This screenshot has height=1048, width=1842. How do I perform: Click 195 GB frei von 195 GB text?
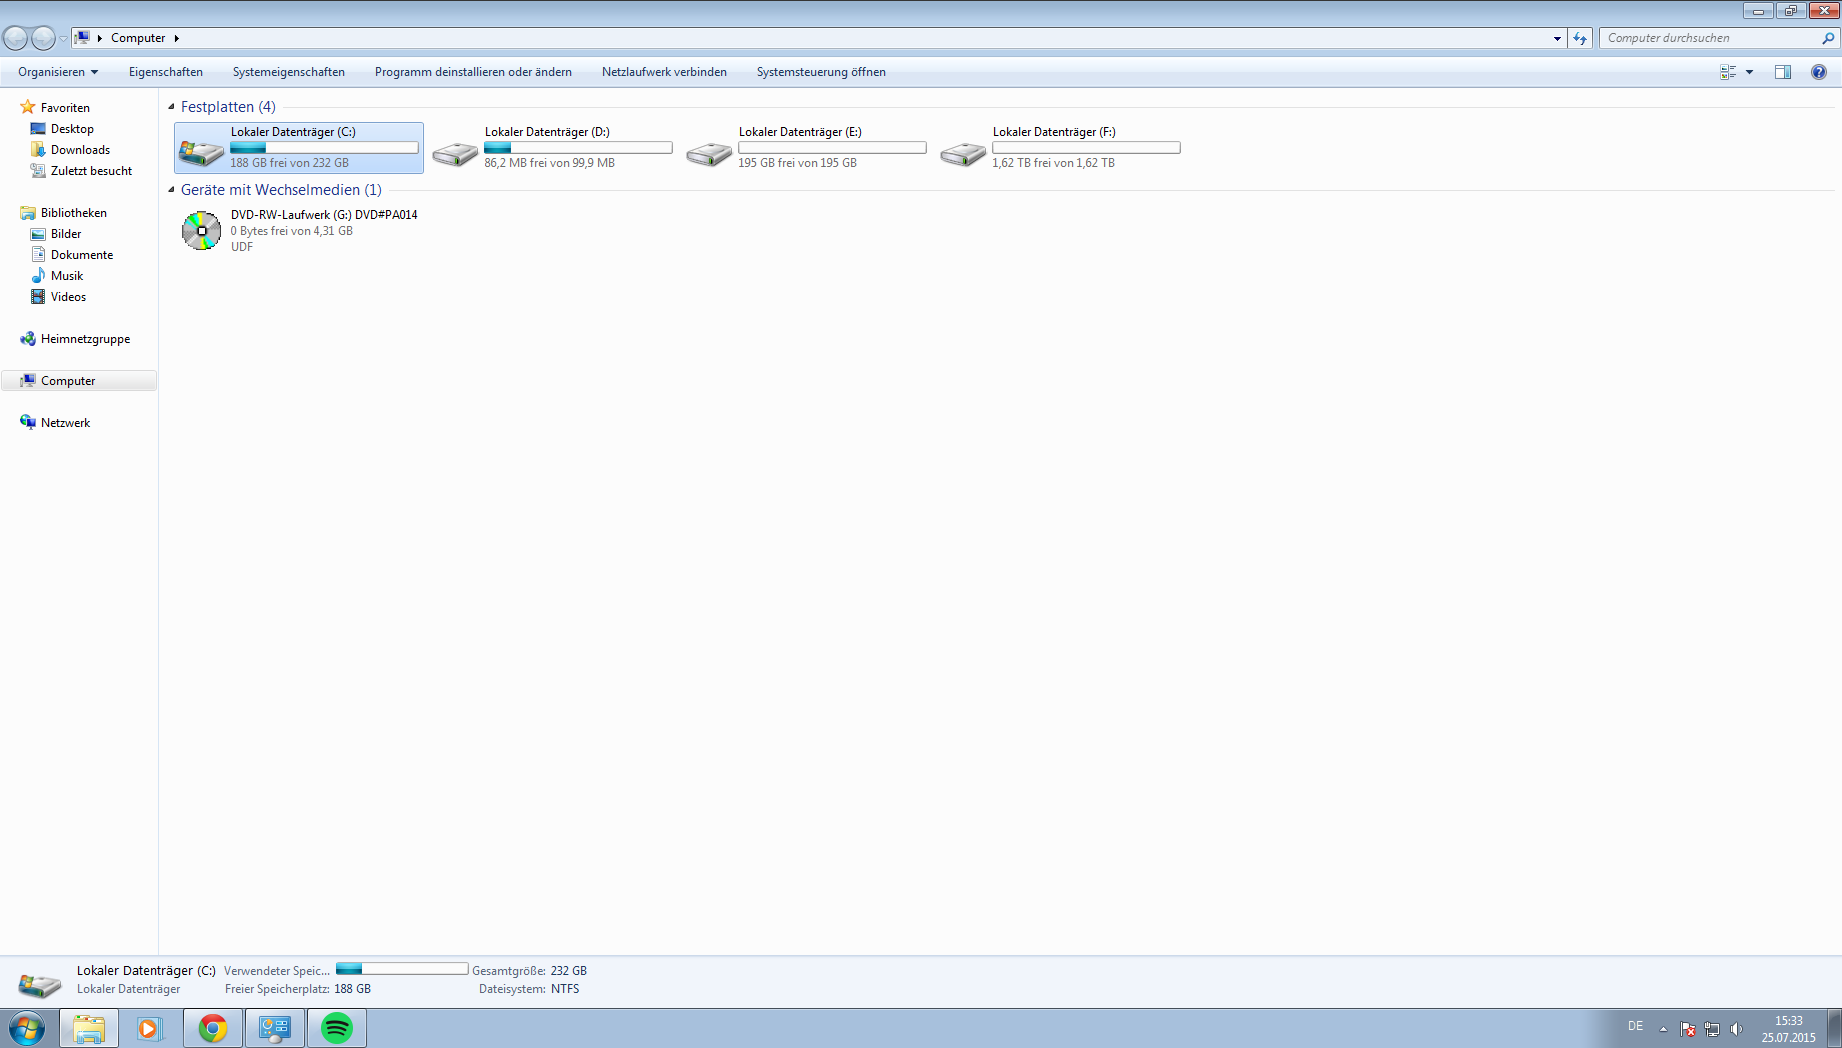[797, 163]
